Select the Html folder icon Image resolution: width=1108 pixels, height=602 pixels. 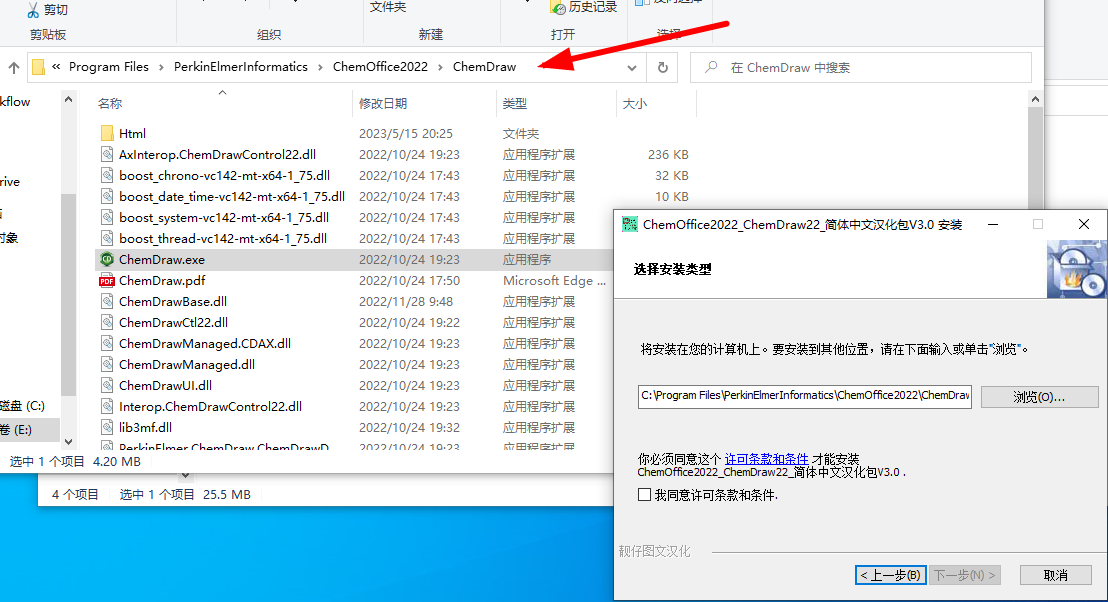[107, 133]
